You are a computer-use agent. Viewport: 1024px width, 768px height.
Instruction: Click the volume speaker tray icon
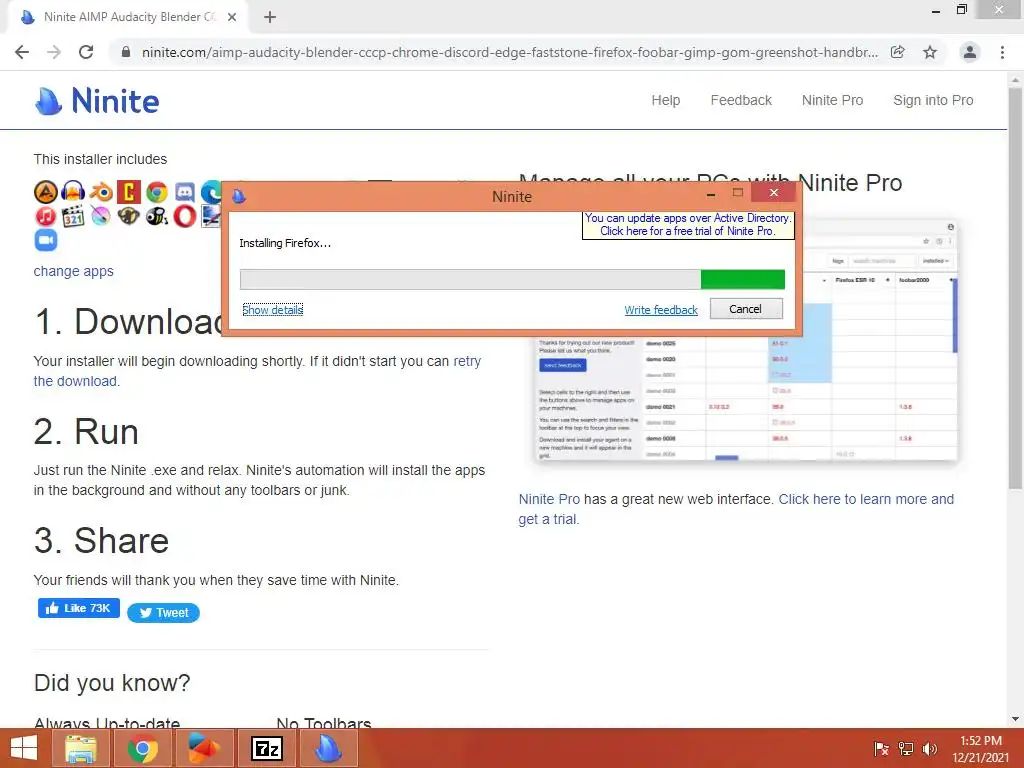click(x=929, y=748)
